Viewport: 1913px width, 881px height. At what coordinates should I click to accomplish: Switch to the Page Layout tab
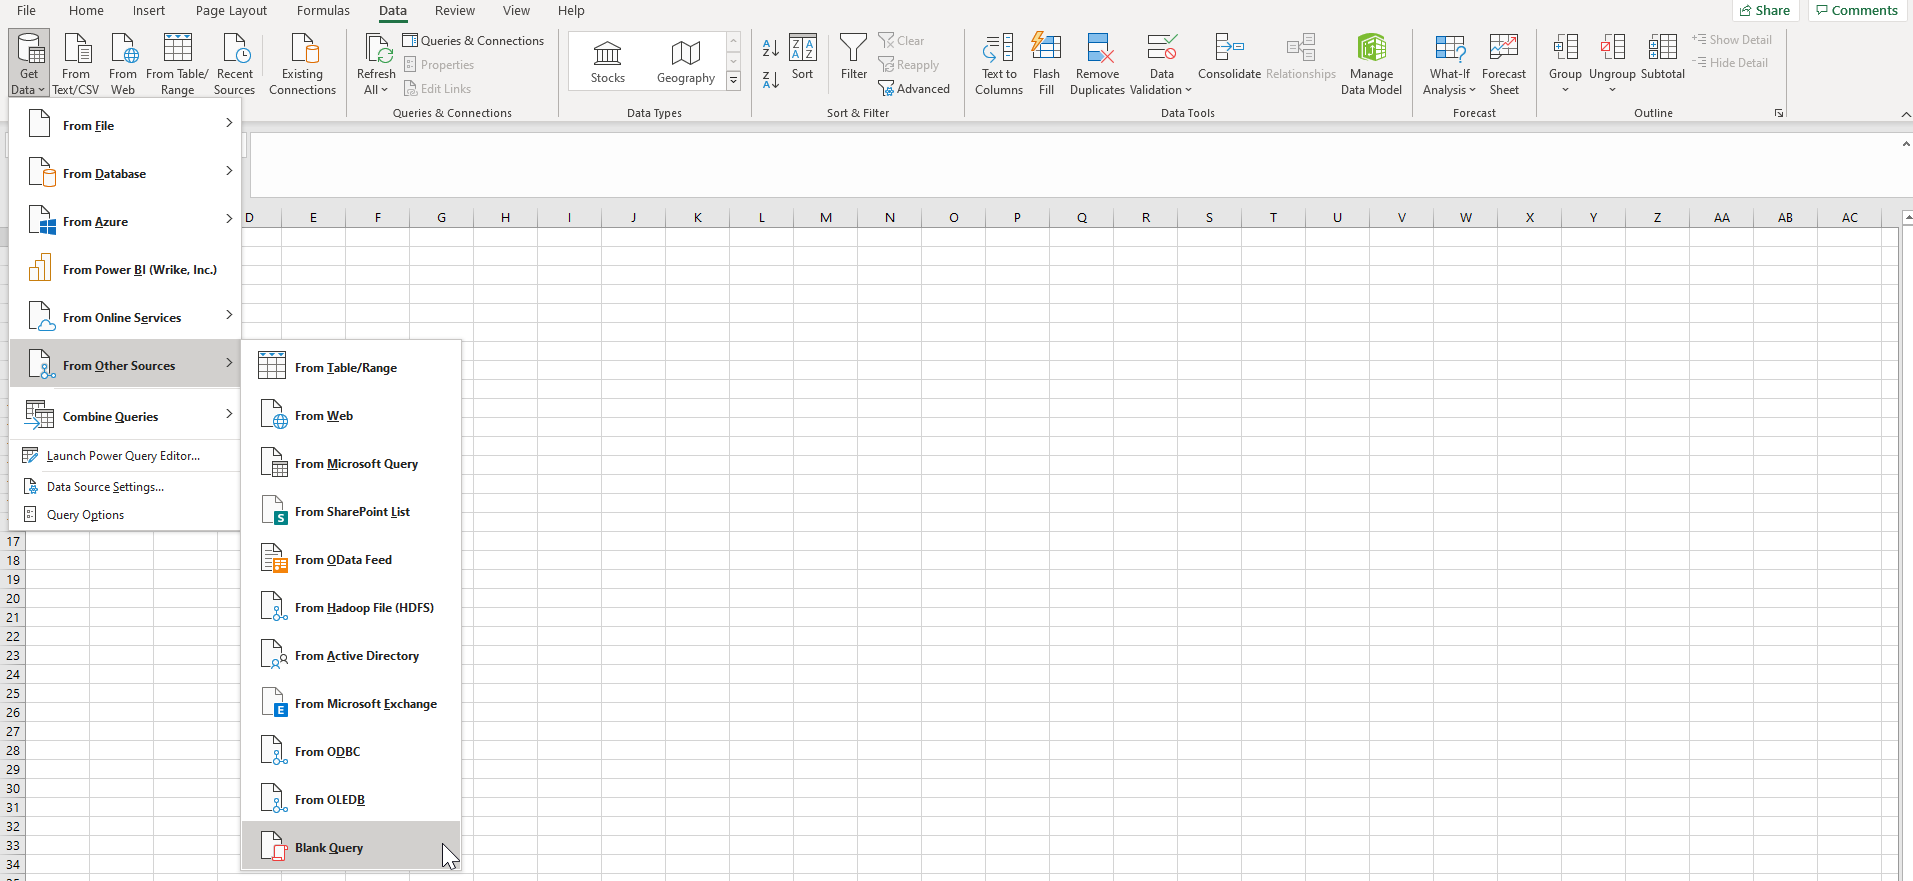tap(231, 10)
